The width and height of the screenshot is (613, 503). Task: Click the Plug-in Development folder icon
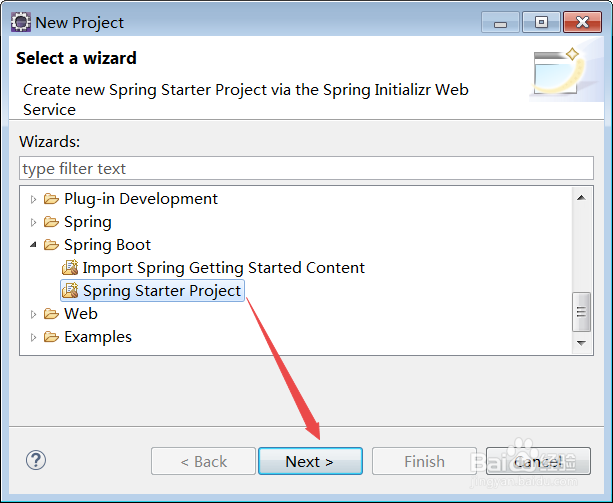click(51, 199)
